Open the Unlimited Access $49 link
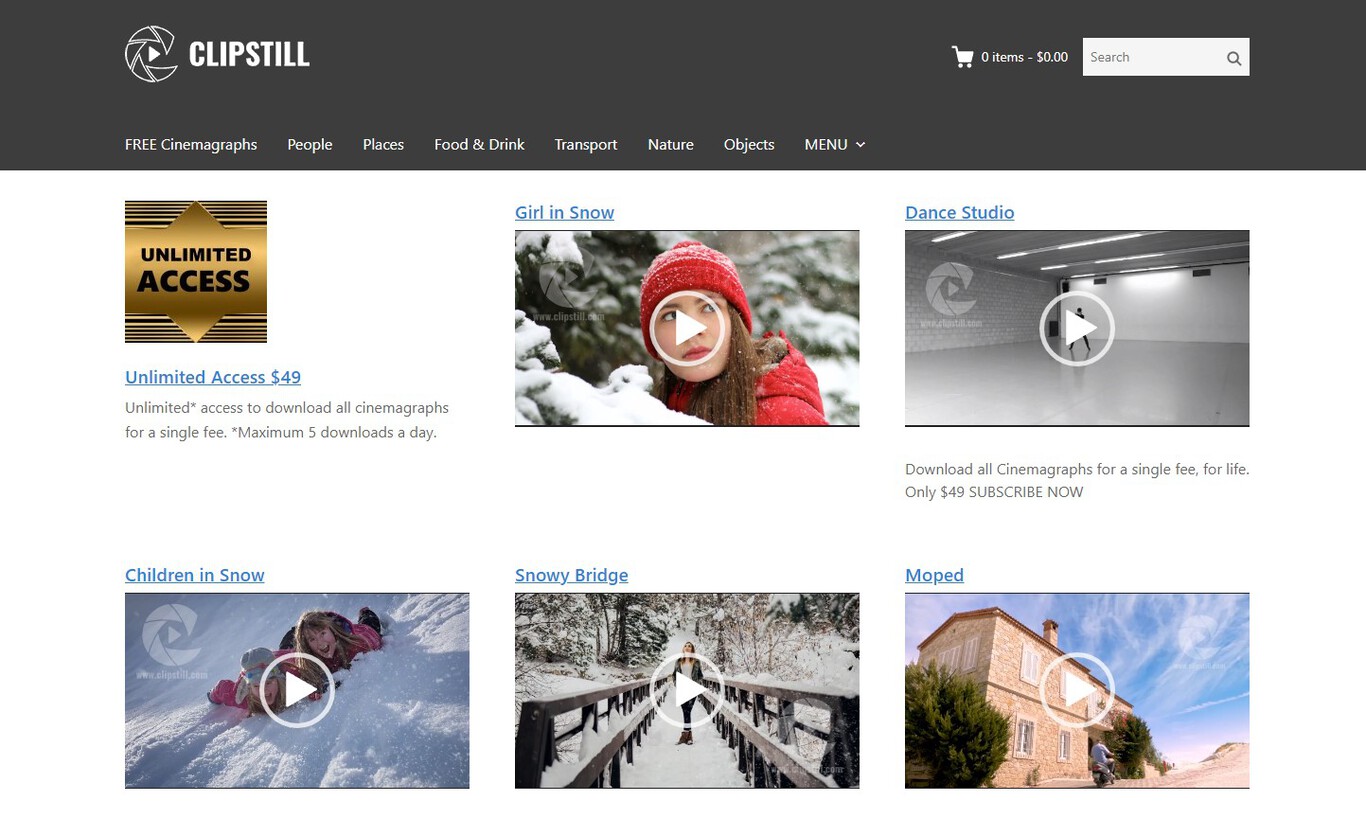The image size is (1366, 819). (x=213, y=377)
